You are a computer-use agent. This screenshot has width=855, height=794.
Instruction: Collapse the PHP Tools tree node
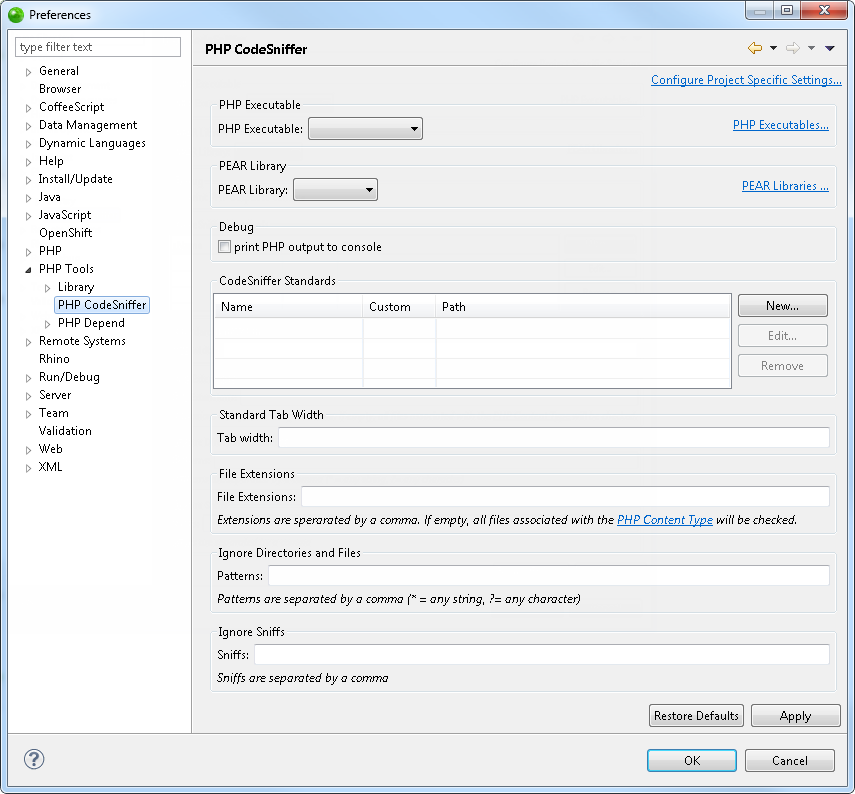[x=28, y=268]
